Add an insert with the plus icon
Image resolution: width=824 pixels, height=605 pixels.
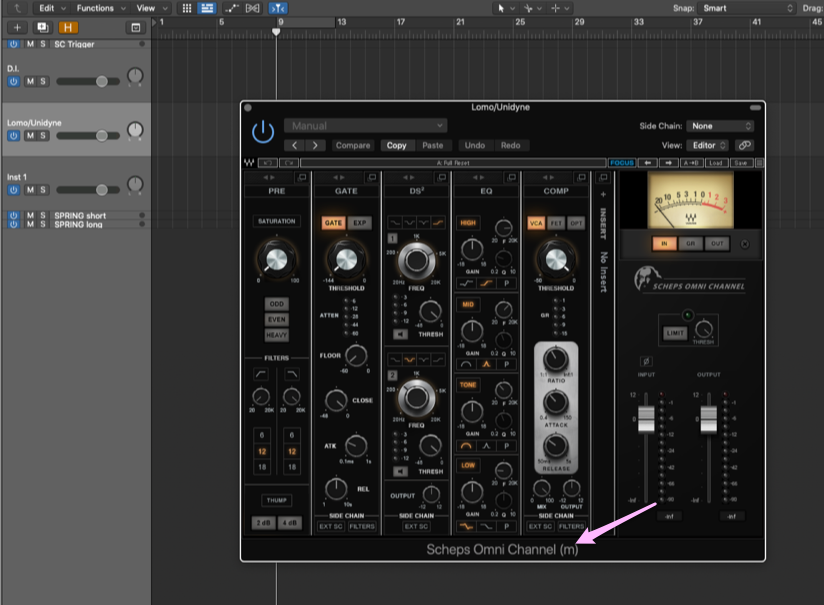(603, 194)
